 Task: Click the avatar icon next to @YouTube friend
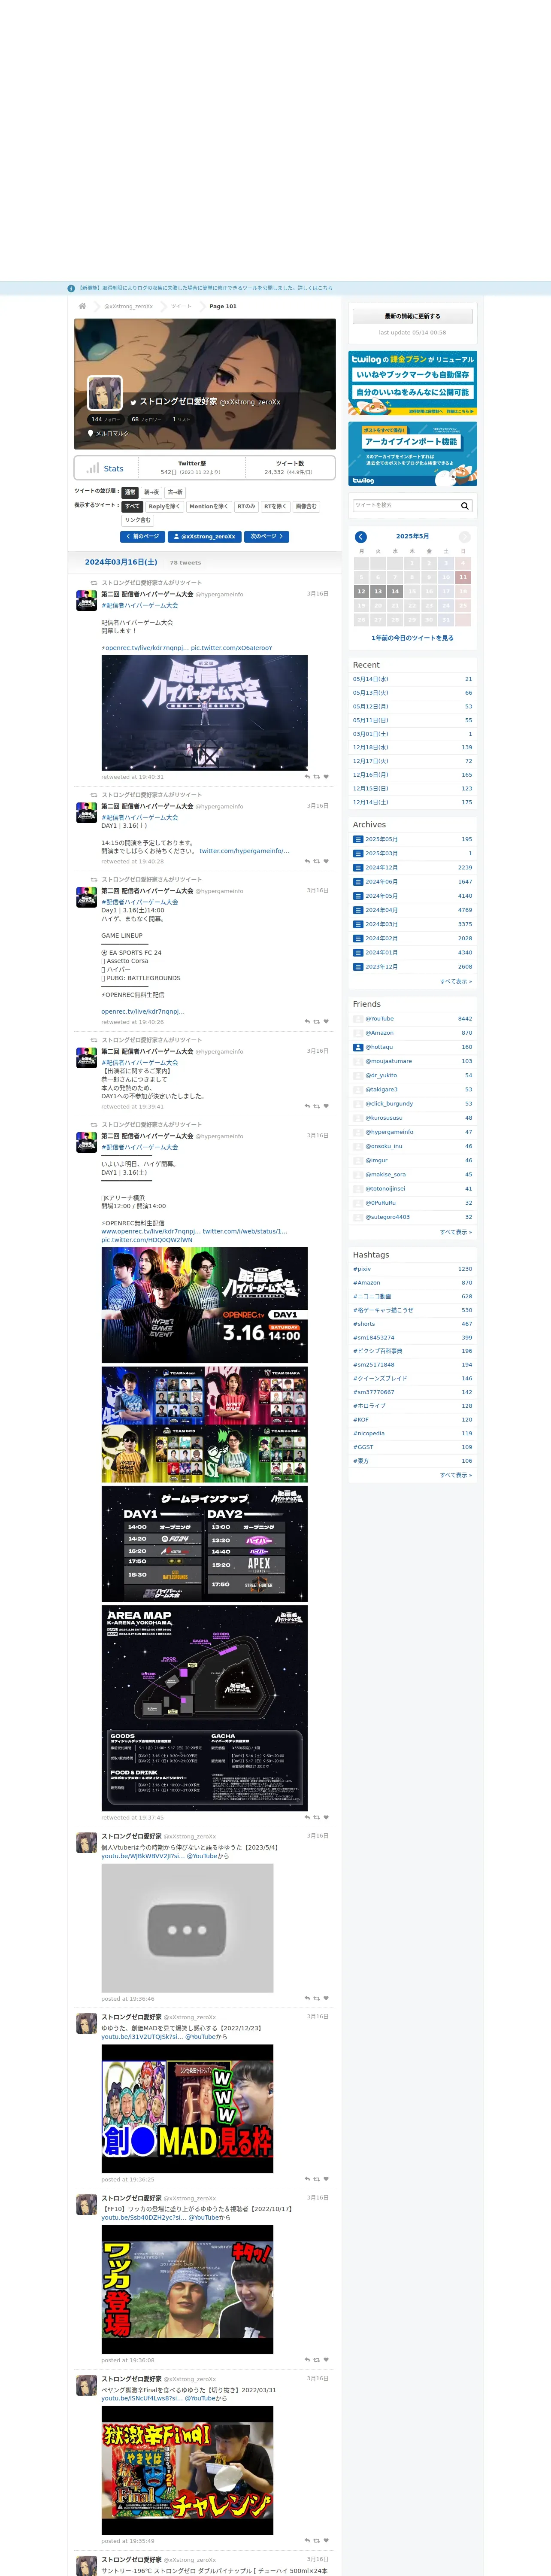point(358,1019)
